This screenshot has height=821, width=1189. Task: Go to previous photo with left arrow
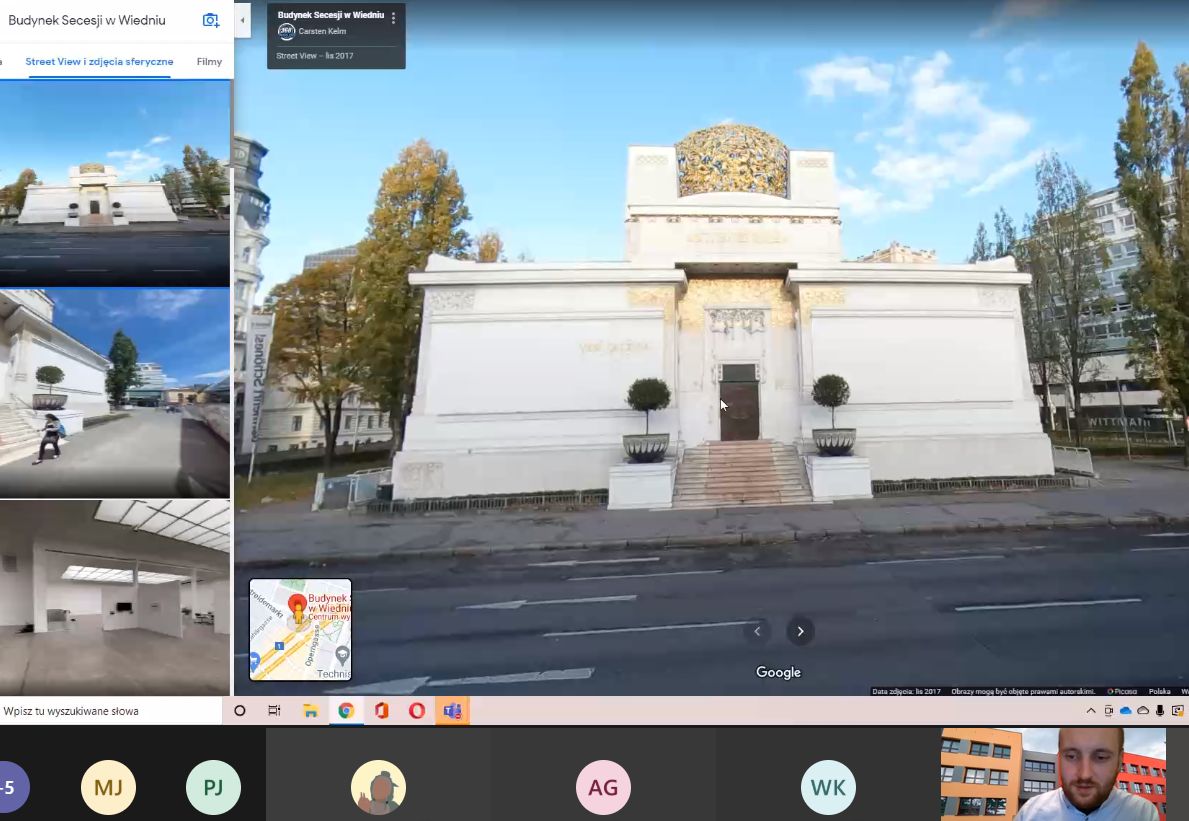tap(757, 631)
